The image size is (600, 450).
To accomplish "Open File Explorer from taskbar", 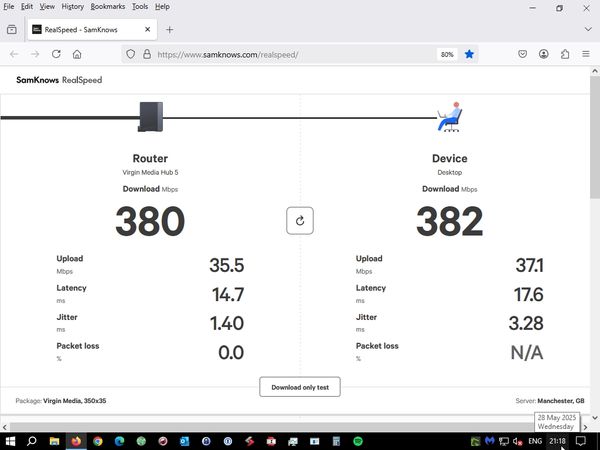I will 54,441.
